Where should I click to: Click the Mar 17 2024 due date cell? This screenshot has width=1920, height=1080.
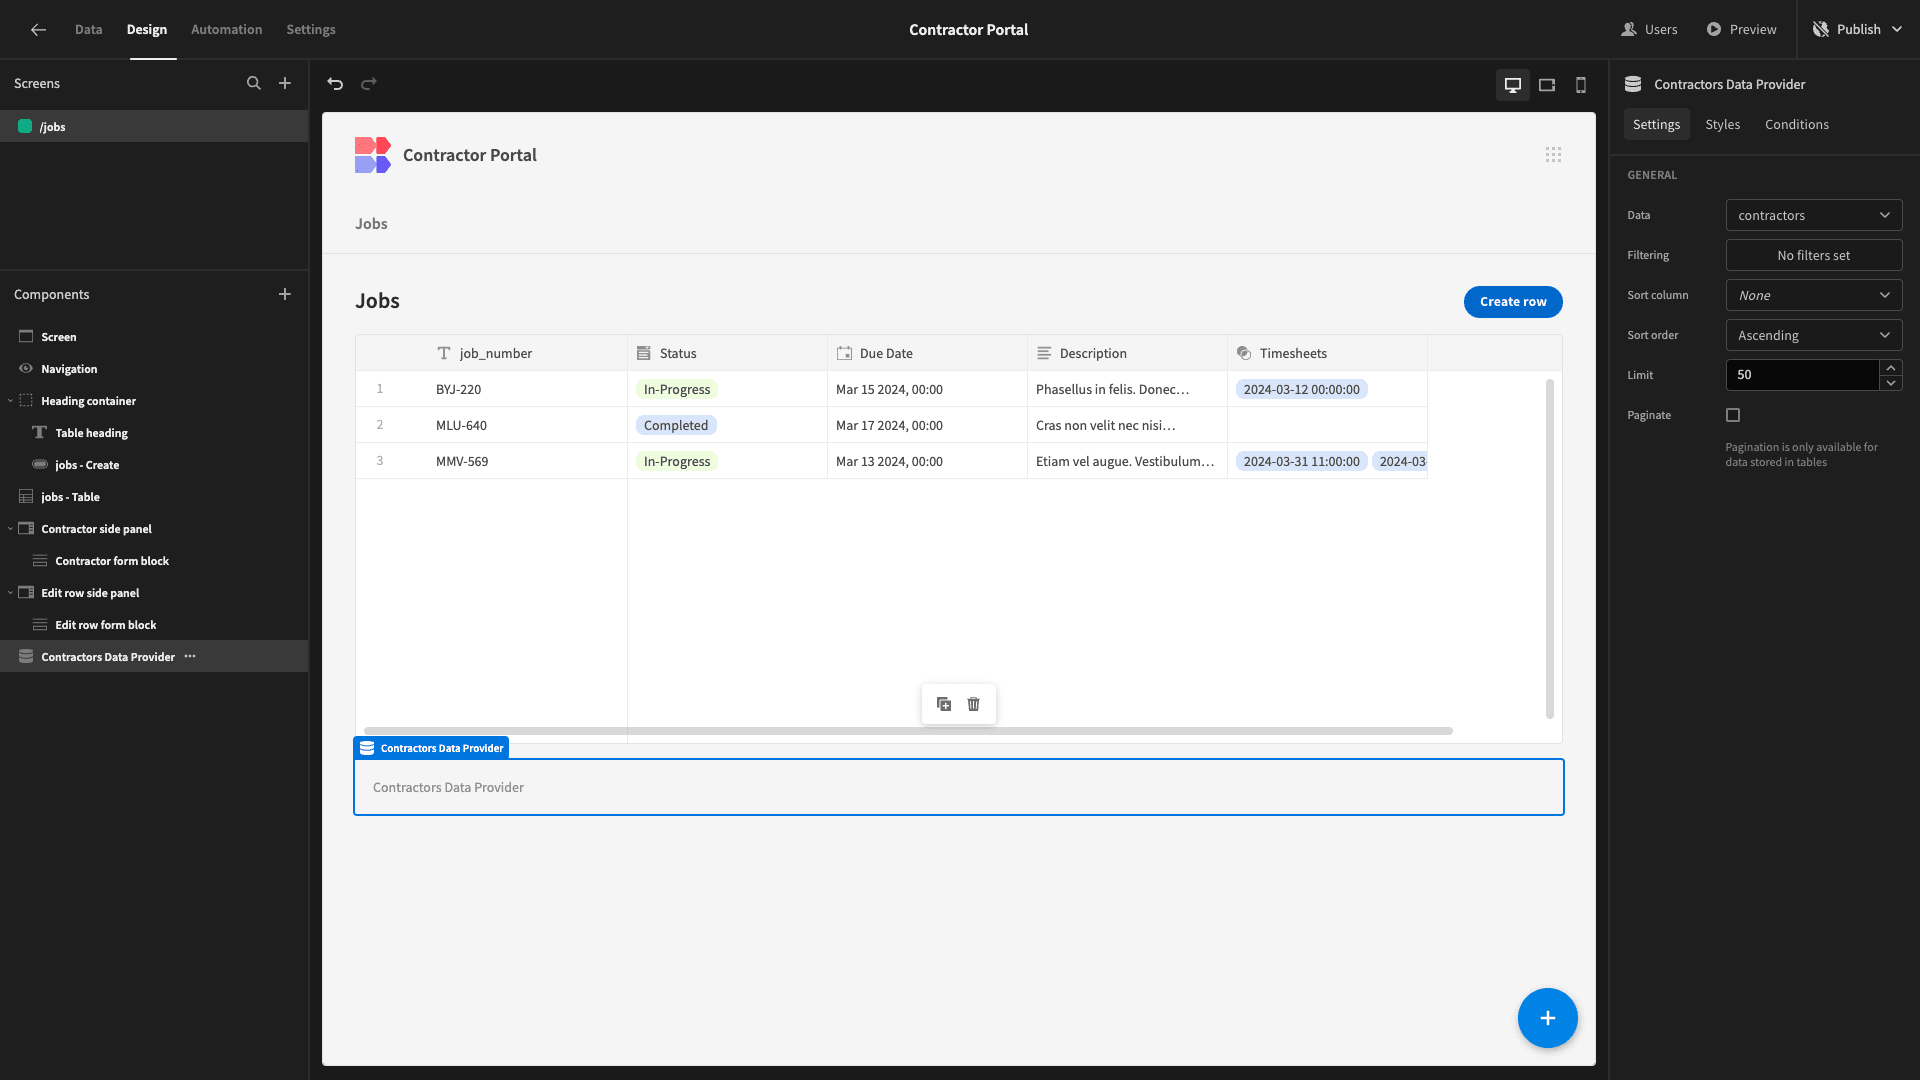pyautogui.click(x=928, y=425)
